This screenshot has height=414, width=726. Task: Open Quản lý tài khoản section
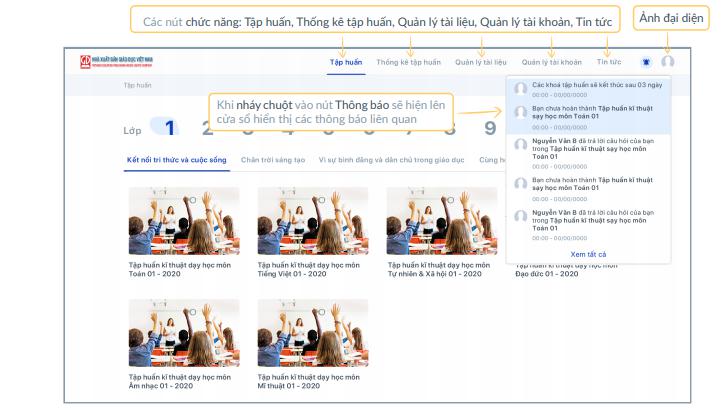click(x=551, y=62)
